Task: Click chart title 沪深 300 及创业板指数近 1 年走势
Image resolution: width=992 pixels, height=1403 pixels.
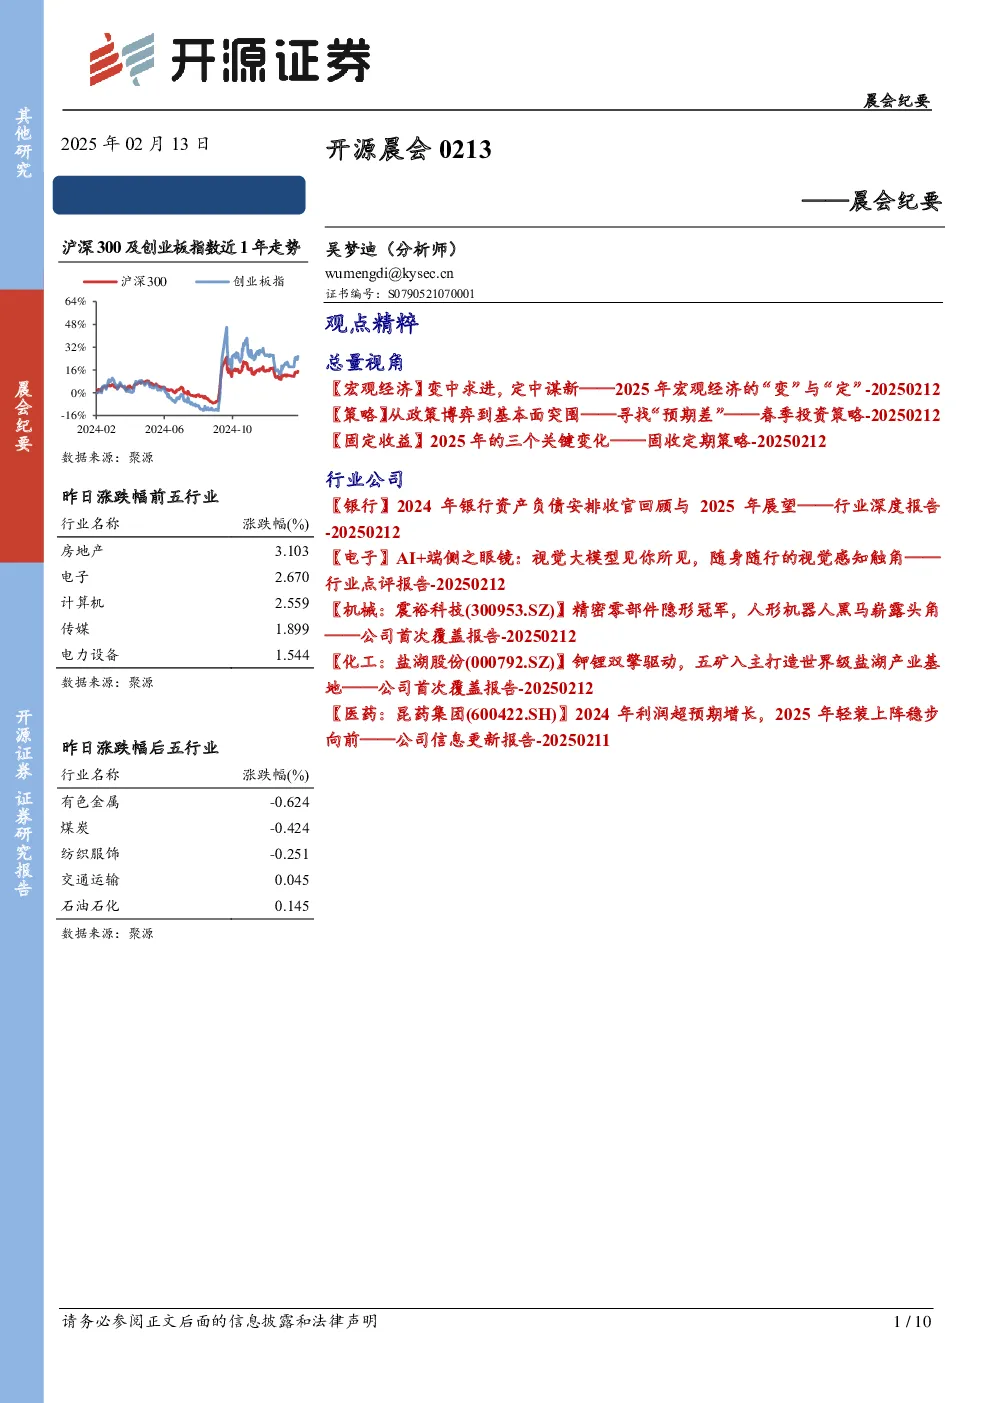Action: (181, 247)
